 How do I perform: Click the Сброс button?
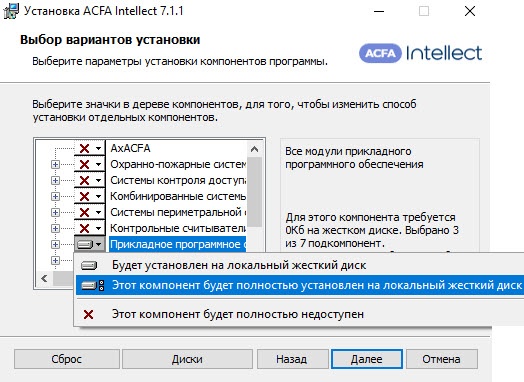click(67, 359)
